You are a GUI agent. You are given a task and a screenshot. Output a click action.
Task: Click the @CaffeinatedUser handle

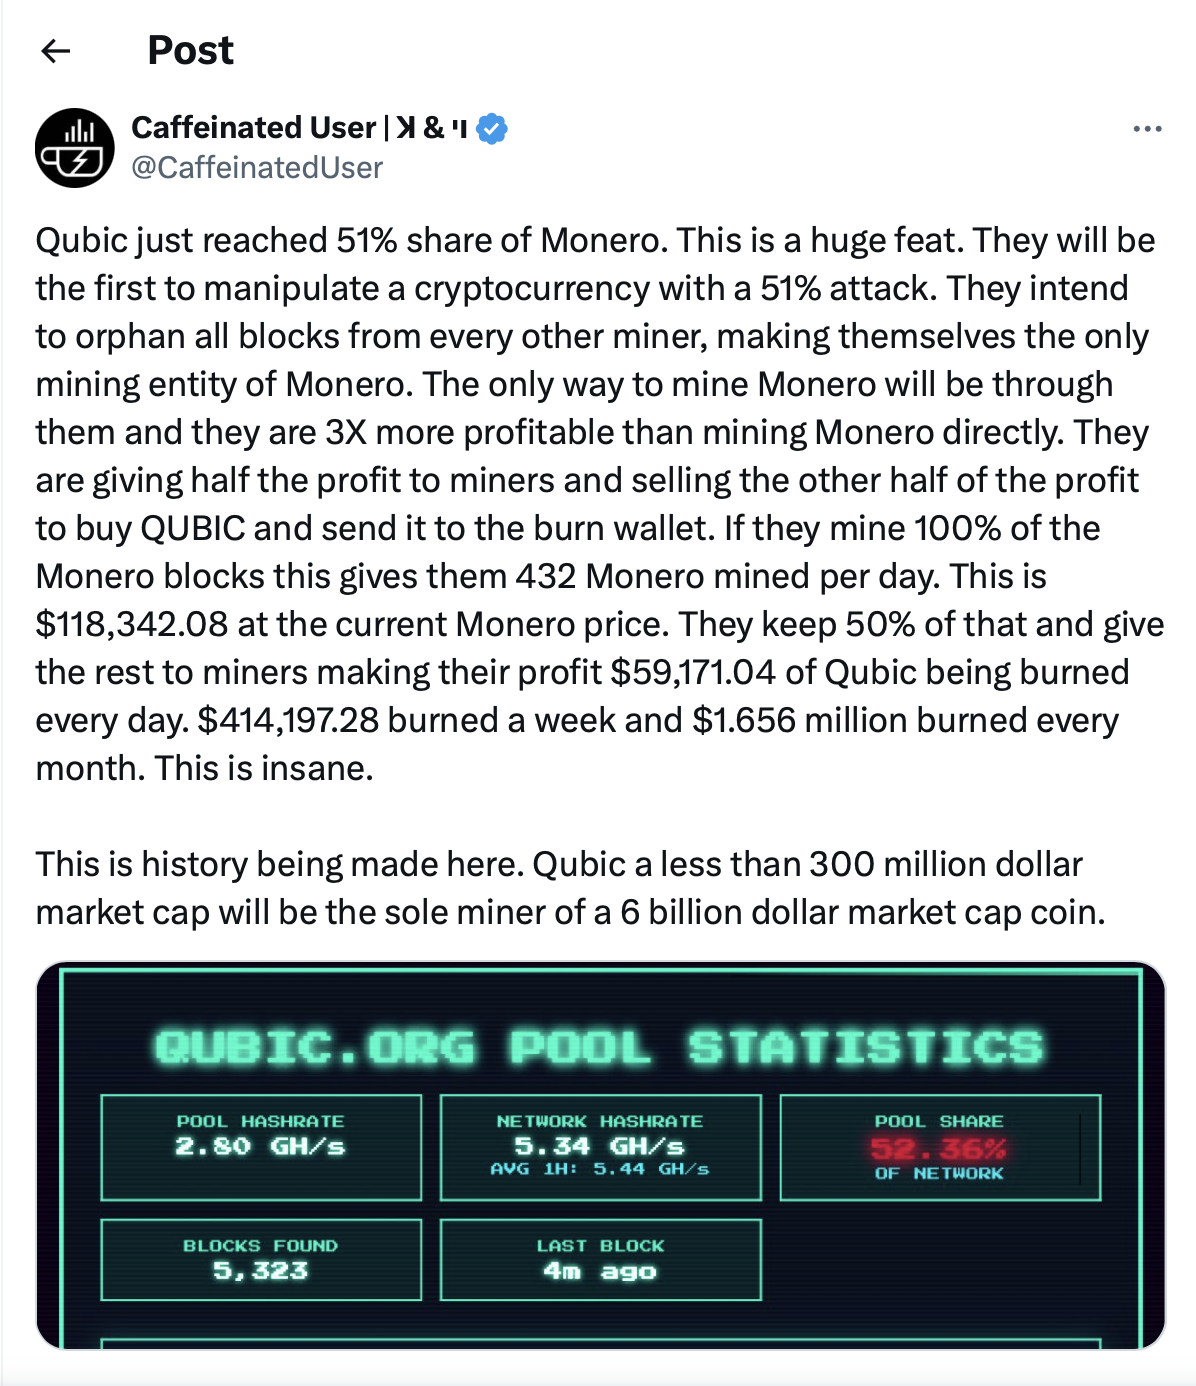click(257, 167)
